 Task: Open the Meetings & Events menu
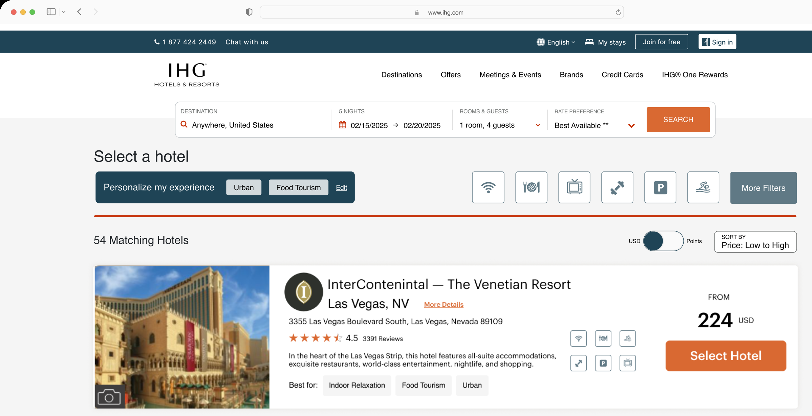tap(510, 75)
